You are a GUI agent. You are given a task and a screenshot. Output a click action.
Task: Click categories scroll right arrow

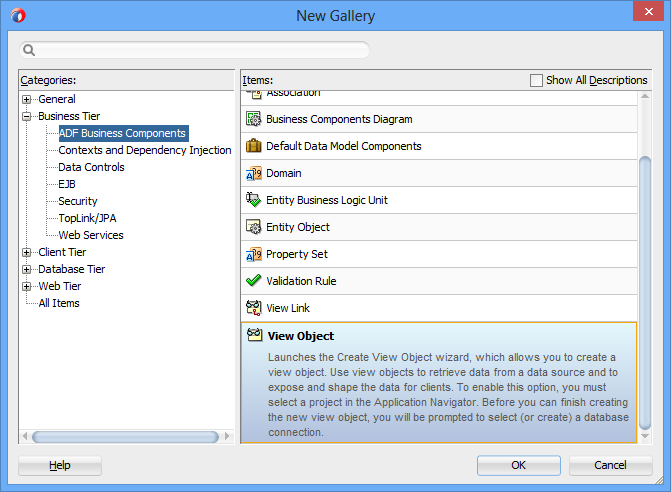[227, 437]
